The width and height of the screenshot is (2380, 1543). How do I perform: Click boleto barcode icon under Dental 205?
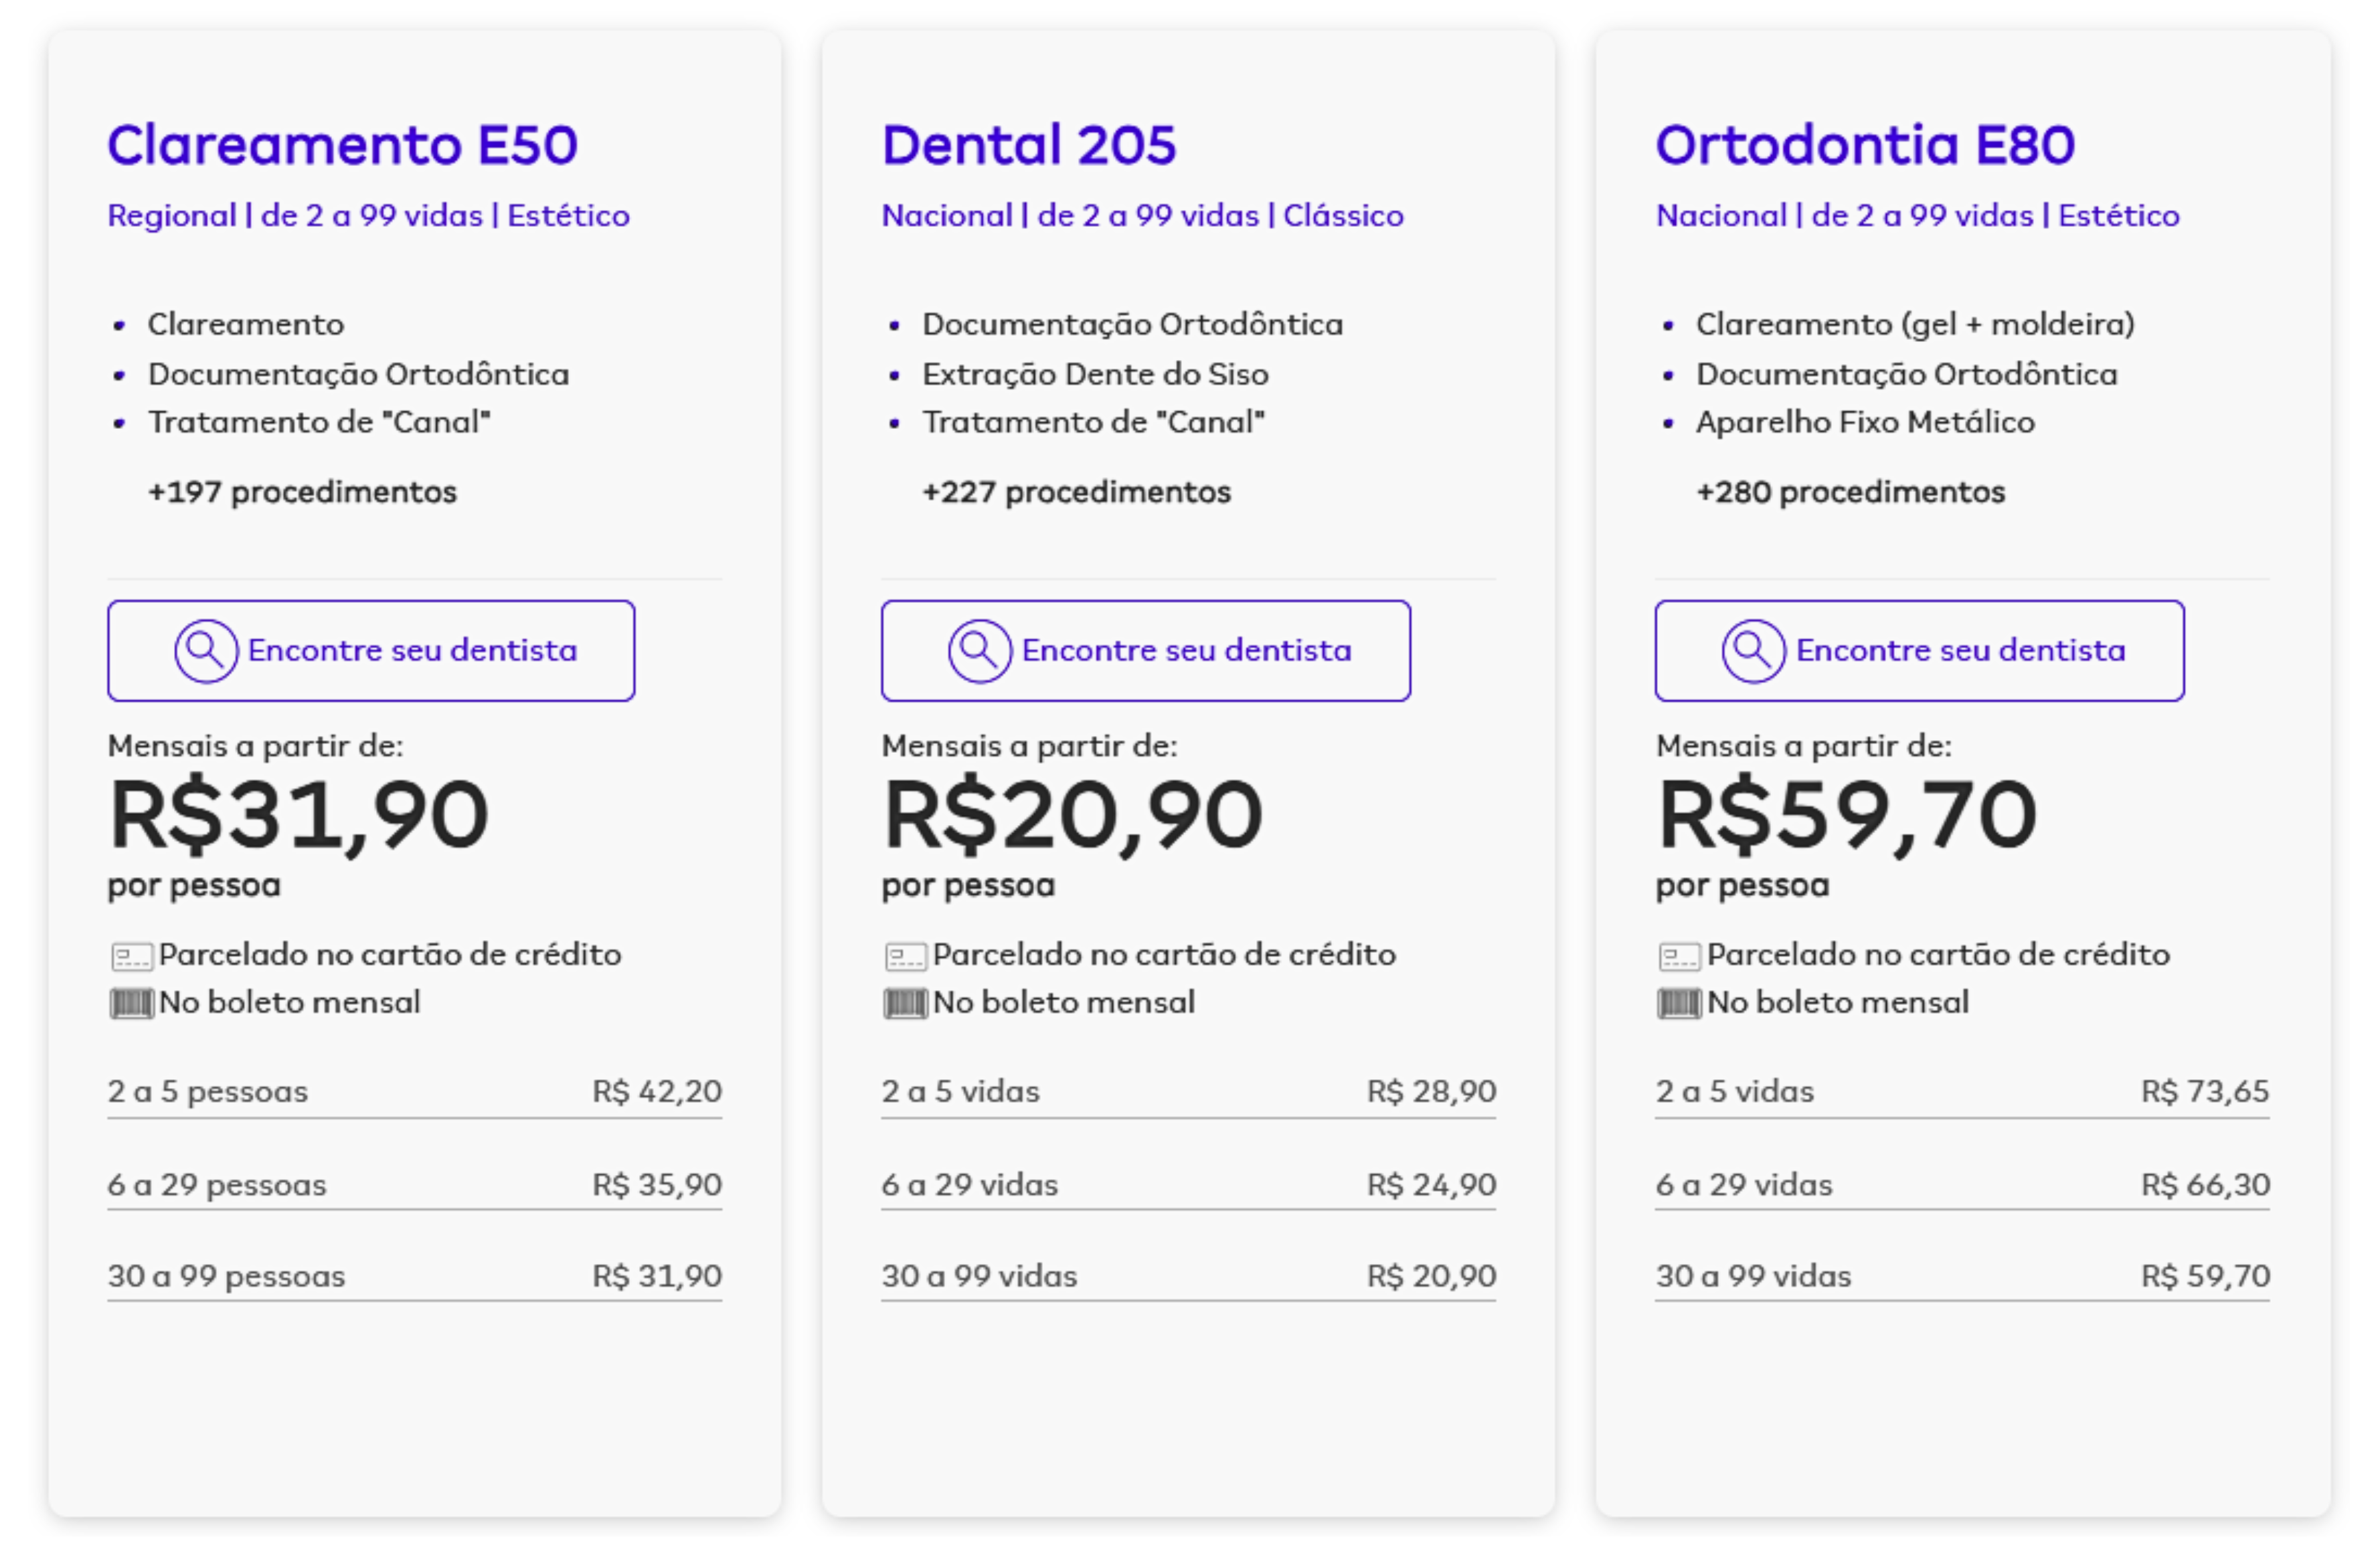(x=906, y=1003)
